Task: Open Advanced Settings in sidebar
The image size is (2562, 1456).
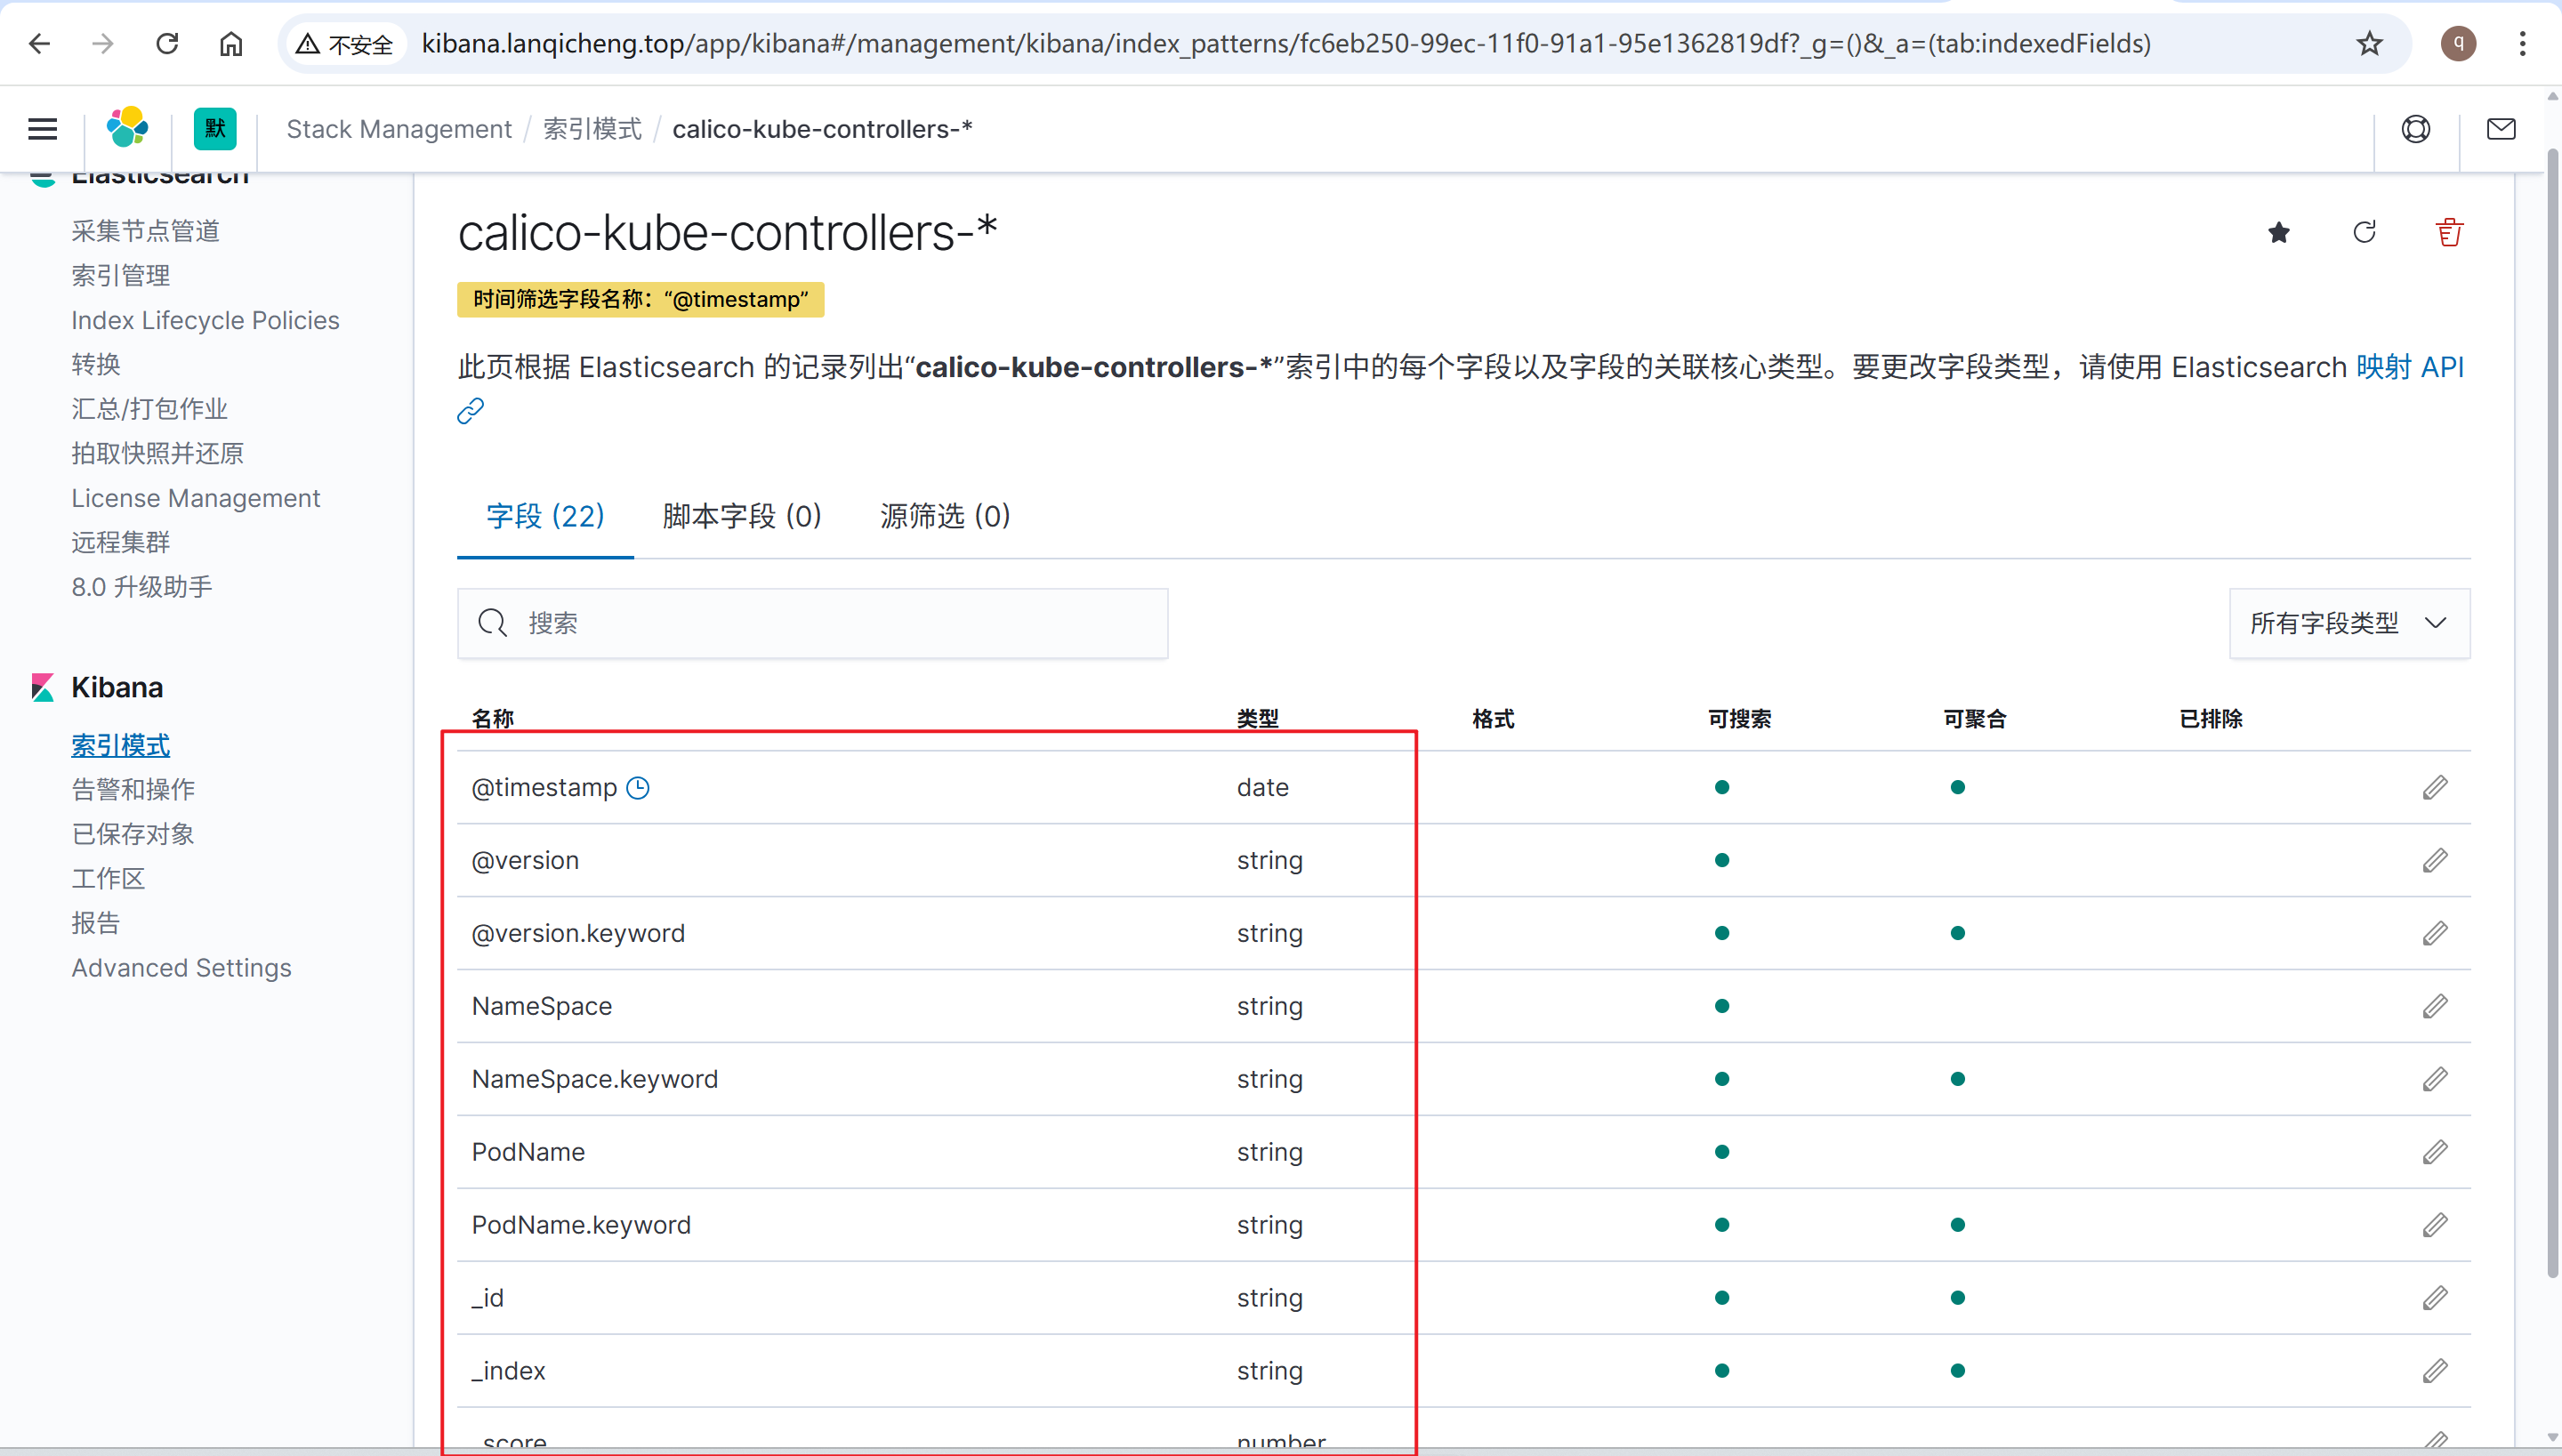Action: 181,968
